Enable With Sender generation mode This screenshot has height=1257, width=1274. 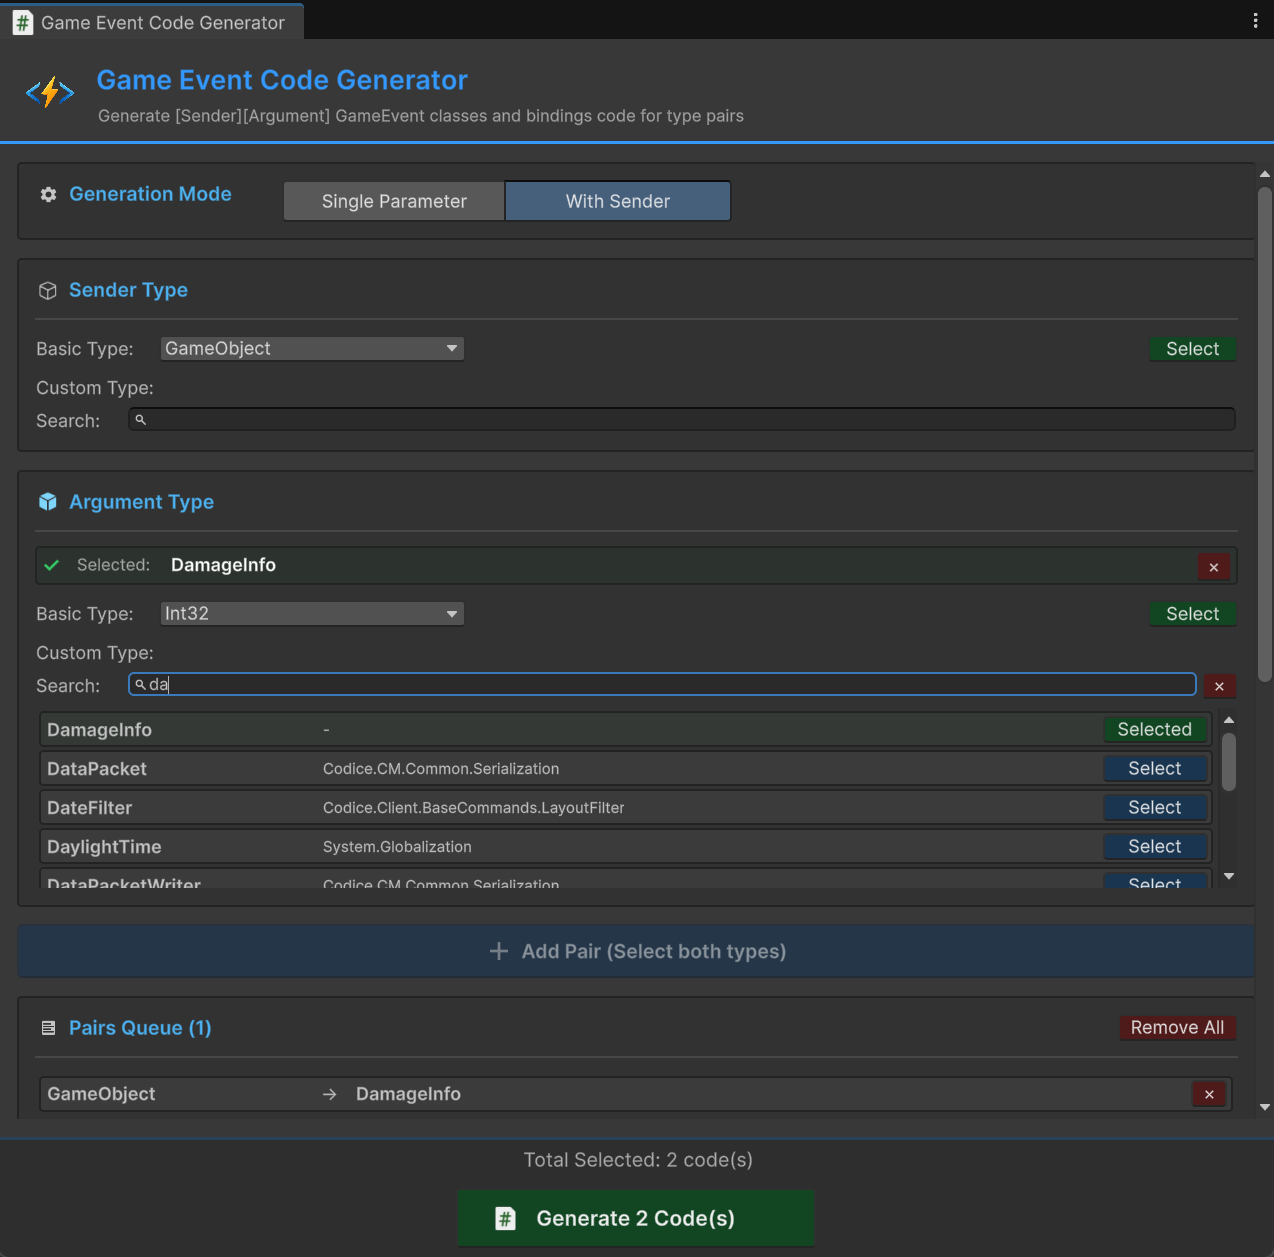617,201
